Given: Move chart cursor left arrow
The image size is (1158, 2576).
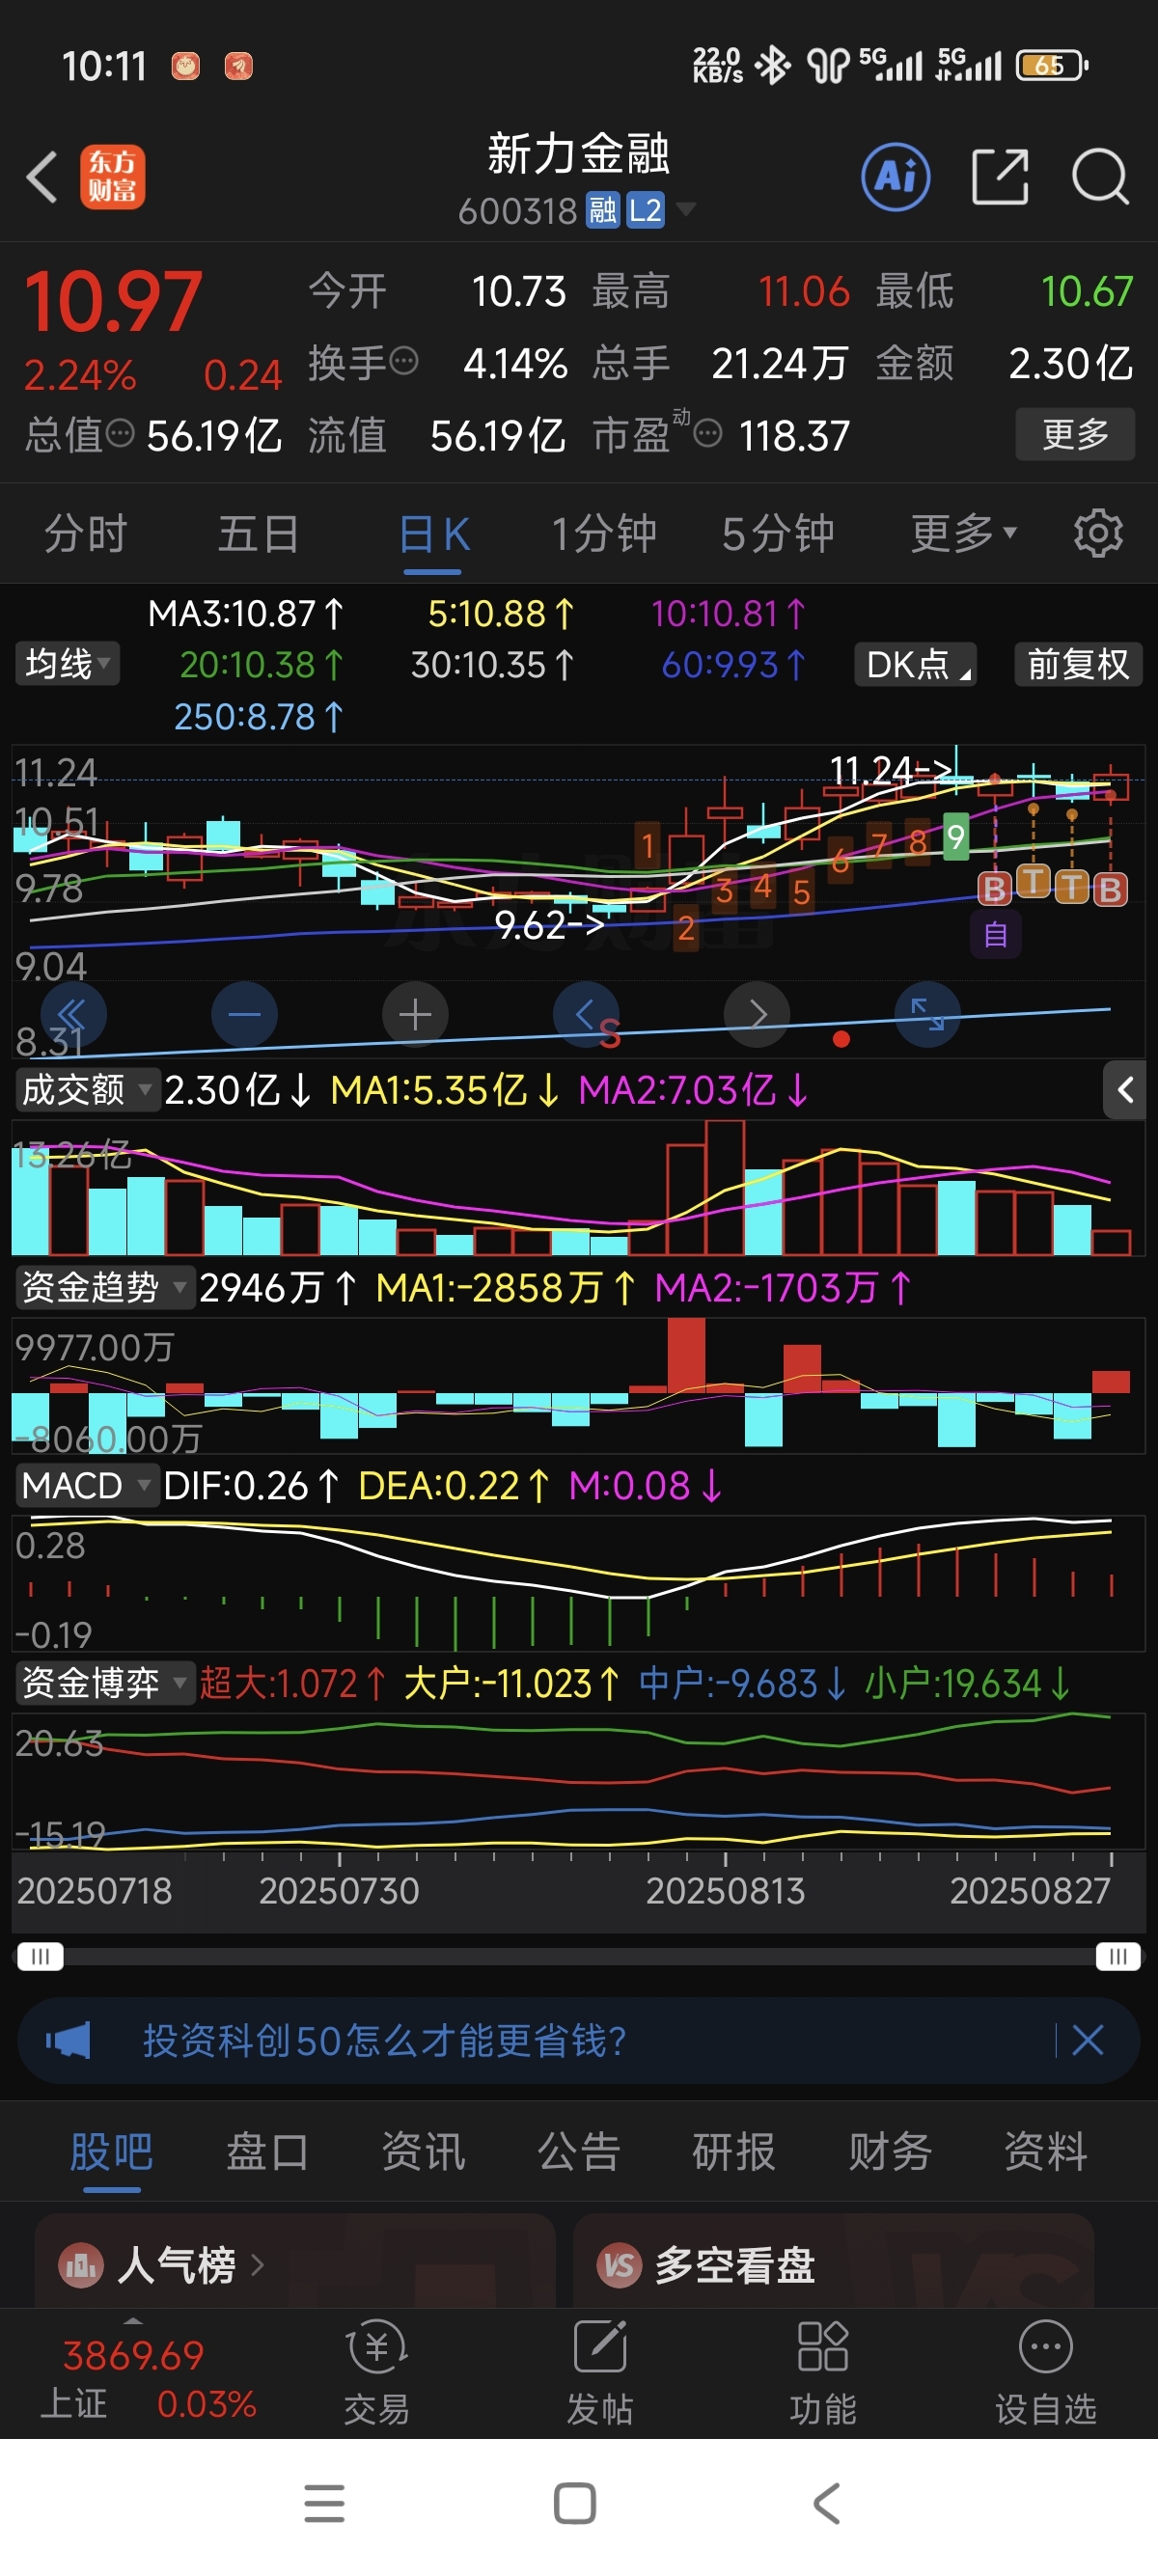Looking at the screenshot, I should coord(586,1015).
